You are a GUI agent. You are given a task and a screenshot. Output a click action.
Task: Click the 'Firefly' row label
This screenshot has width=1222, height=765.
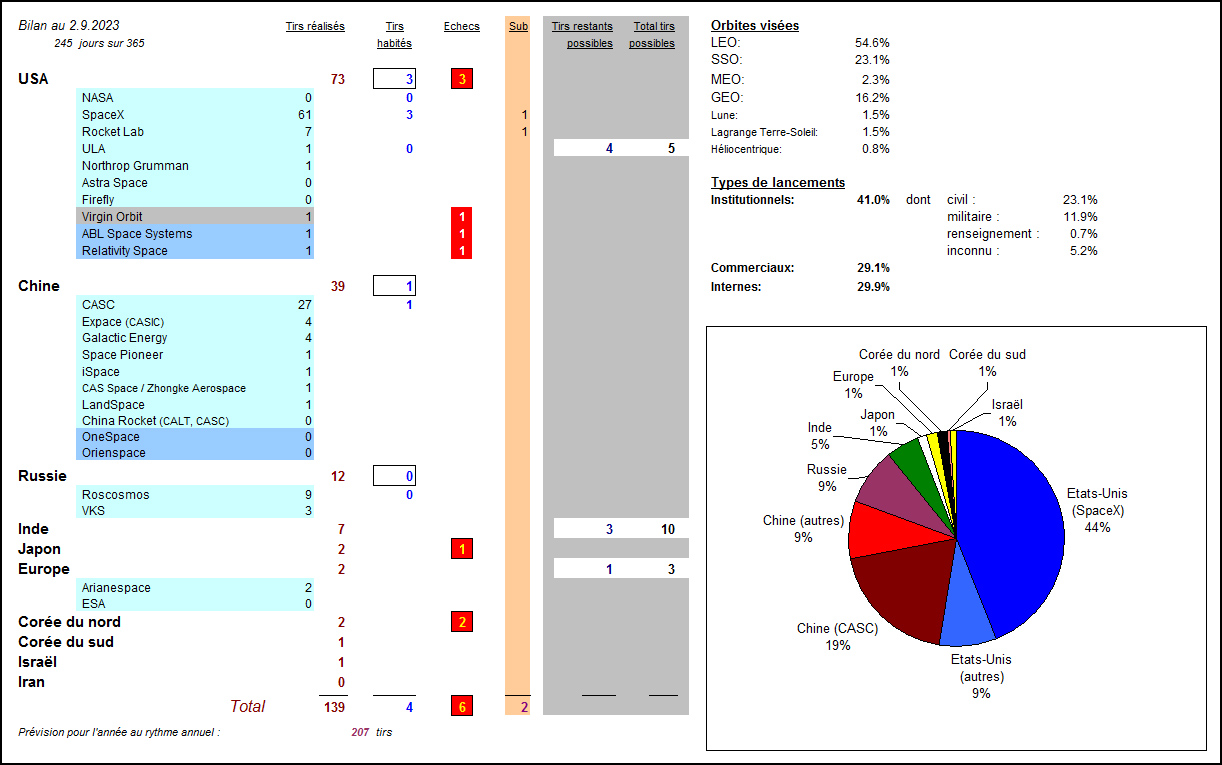coord(98,200)
